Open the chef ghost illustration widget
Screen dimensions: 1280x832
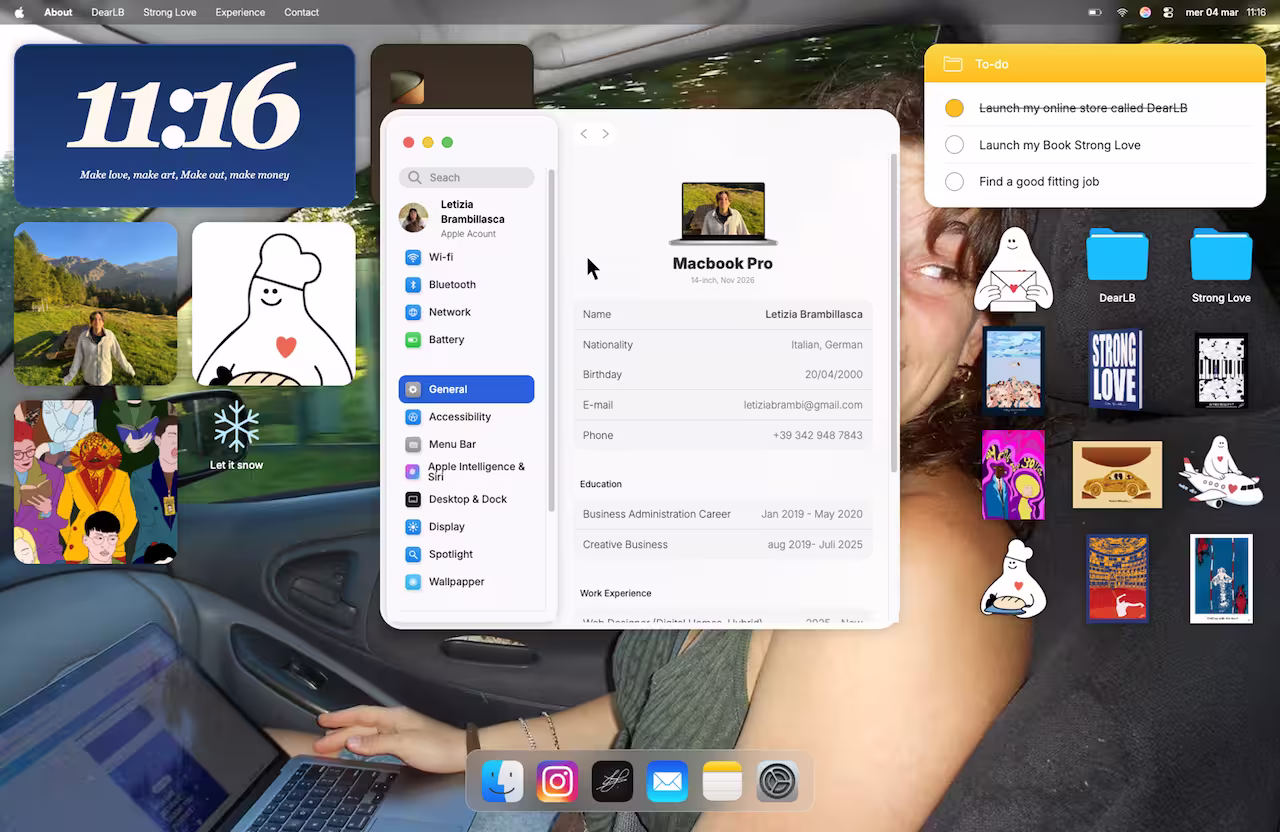pyautogui.click(x=274, y=304)
